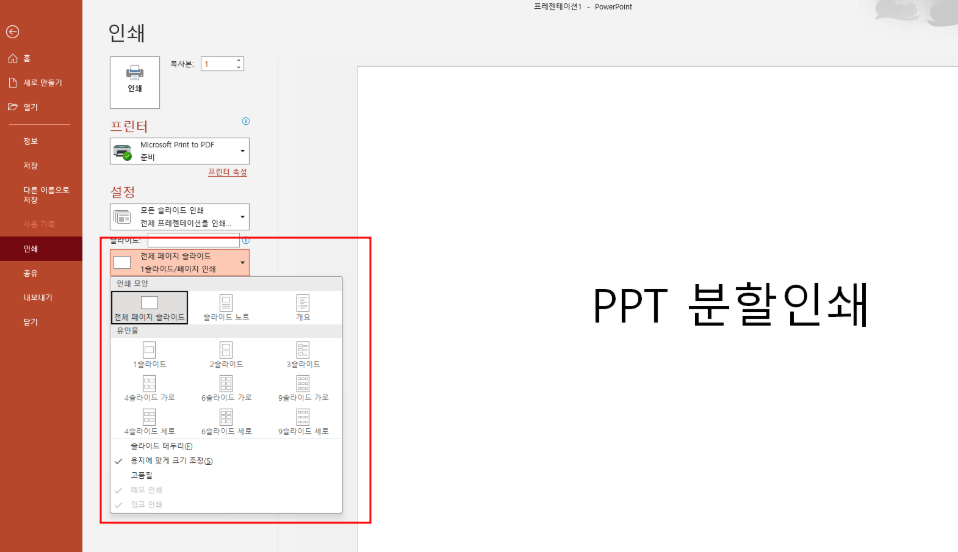This screenshot has width=958, height=552.
Task: Open 새로 만들기 in the sidebar
Action: 42,83
